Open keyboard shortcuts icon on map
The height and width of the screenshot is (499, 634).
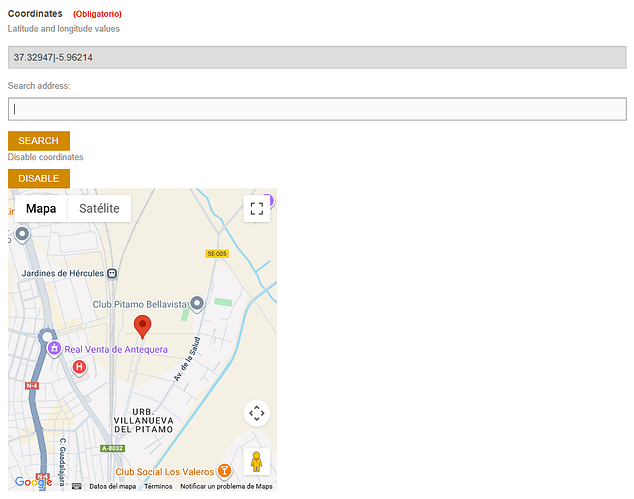coord(76,486)
